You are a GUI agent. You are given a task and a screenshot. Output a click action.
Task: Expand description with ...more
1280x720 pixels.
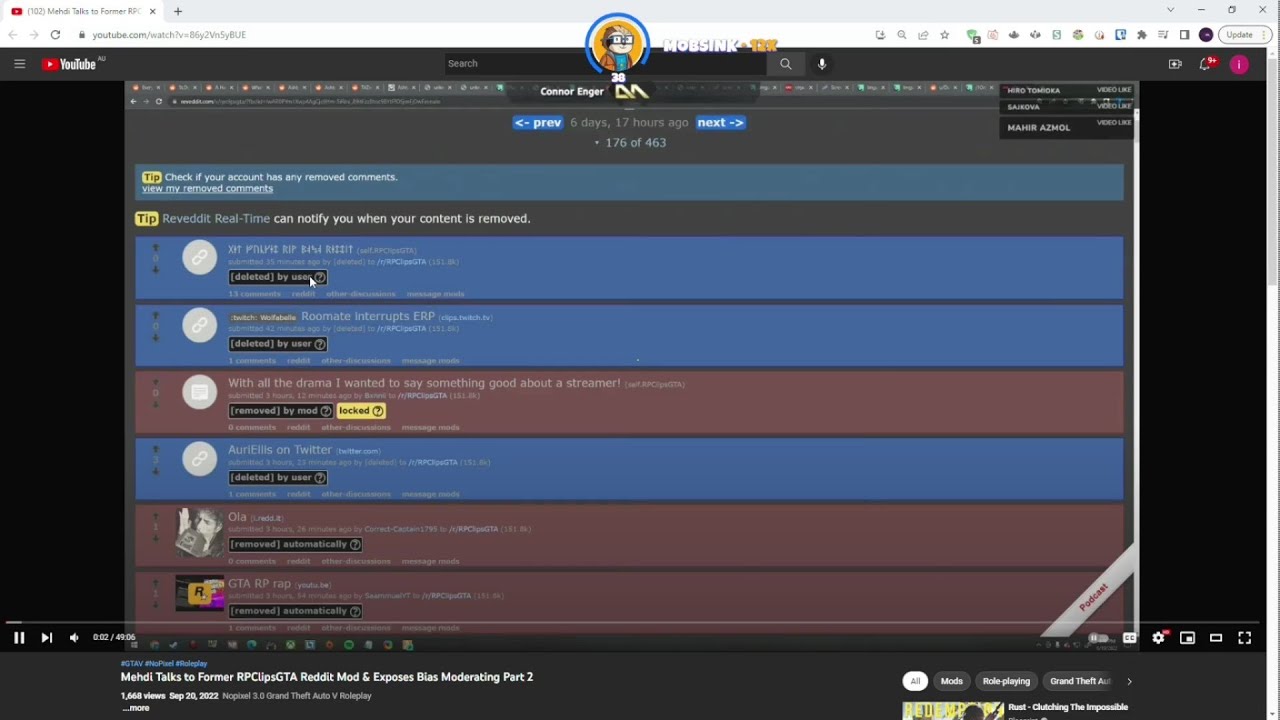(x=136, y=708)
